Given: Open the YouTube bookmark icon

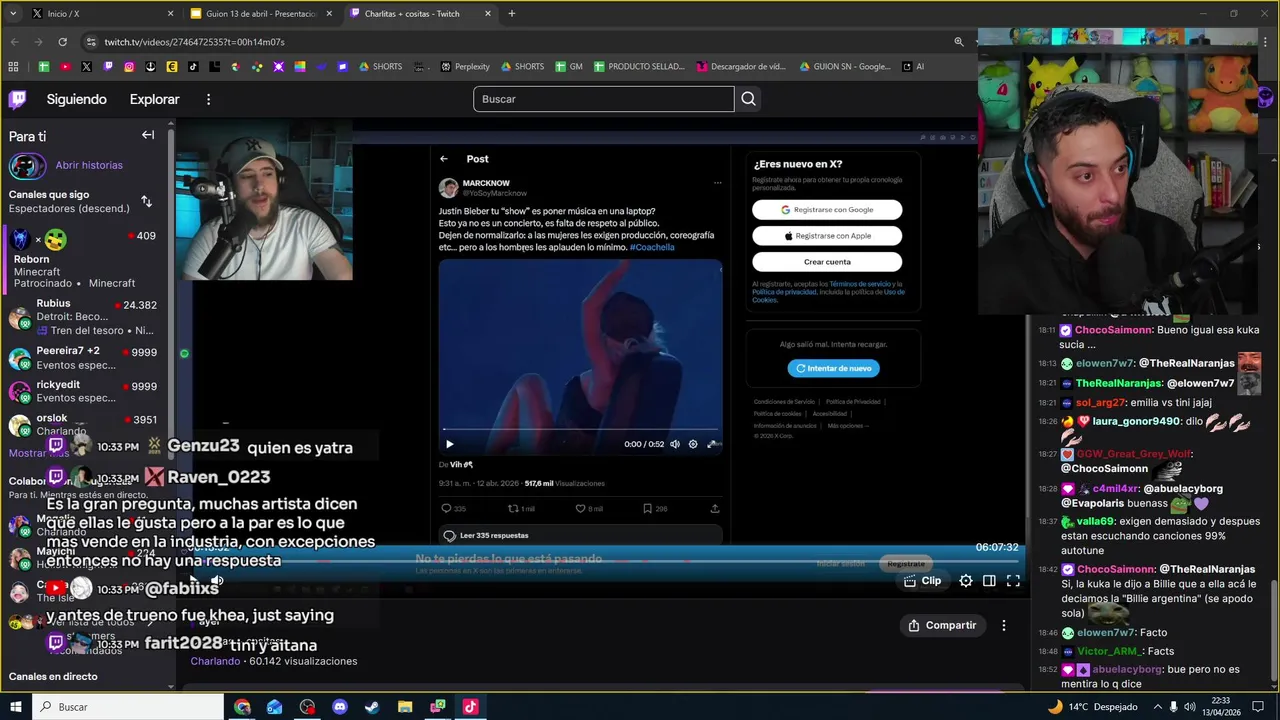Looking at the screenshot, I should coord(65,67).
